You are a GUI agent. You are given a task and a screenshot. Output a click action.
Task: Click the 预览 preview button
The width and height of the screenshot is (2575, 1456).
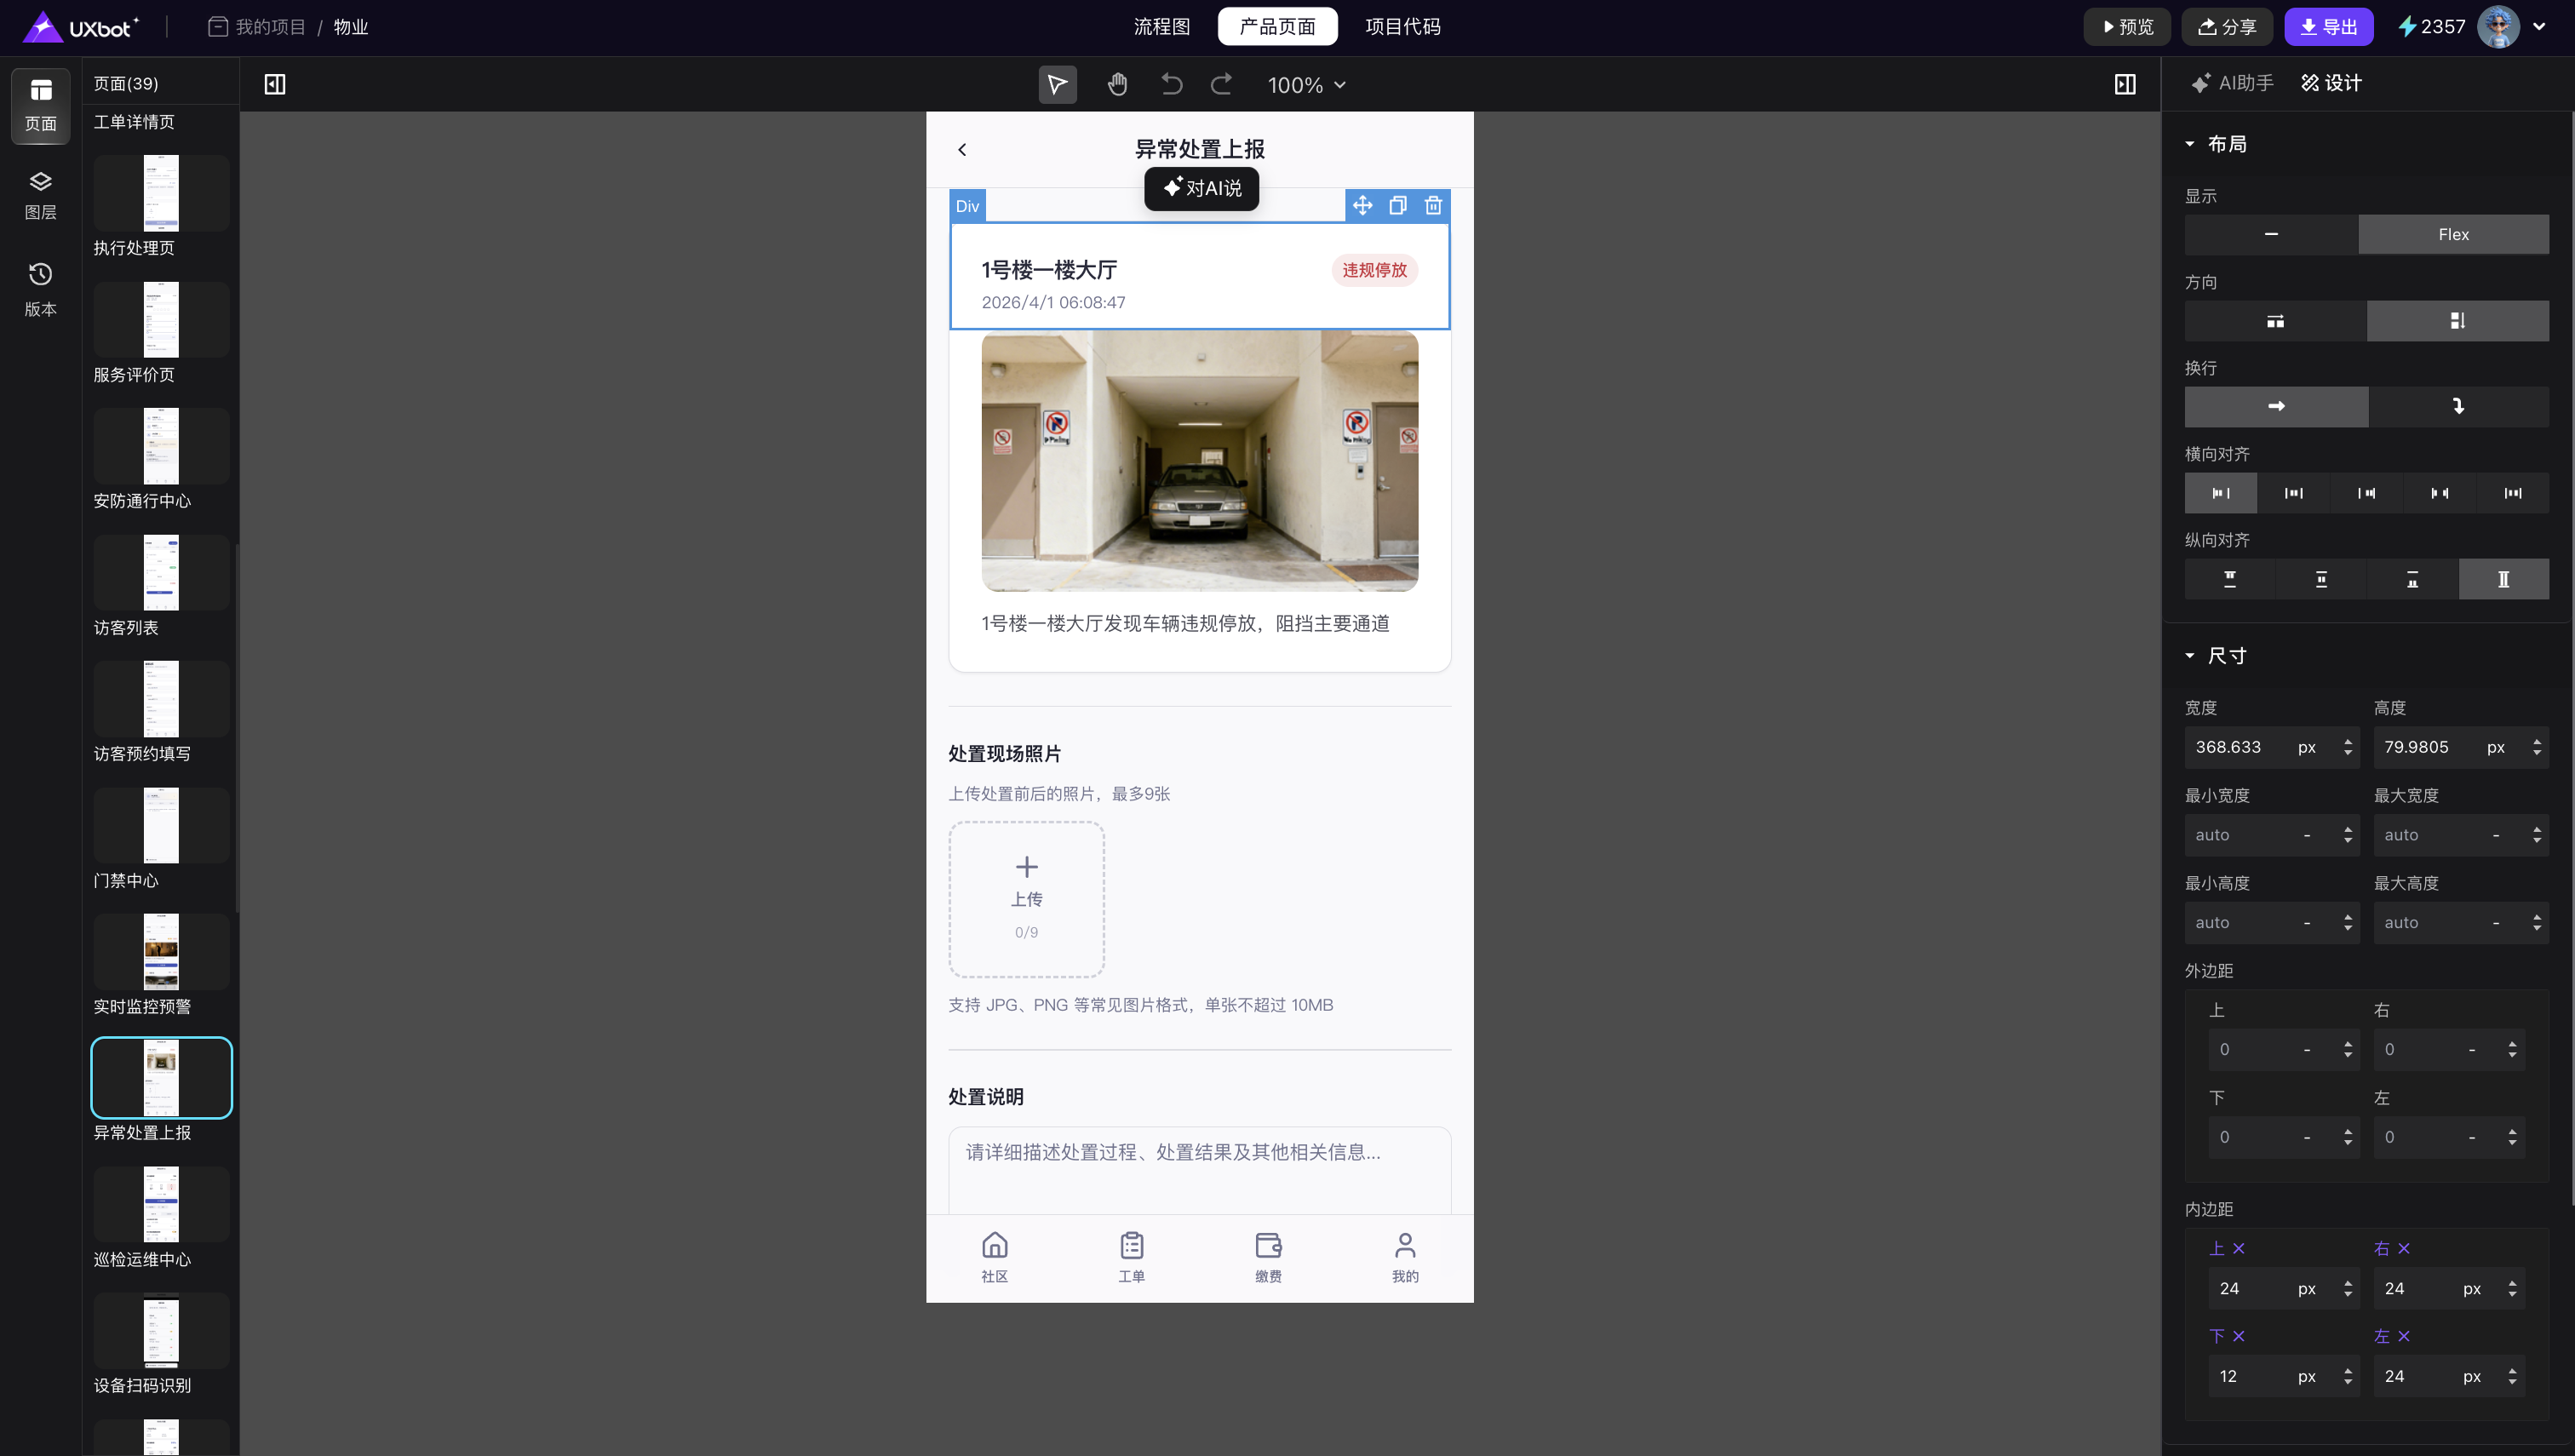click(2126, 27)
